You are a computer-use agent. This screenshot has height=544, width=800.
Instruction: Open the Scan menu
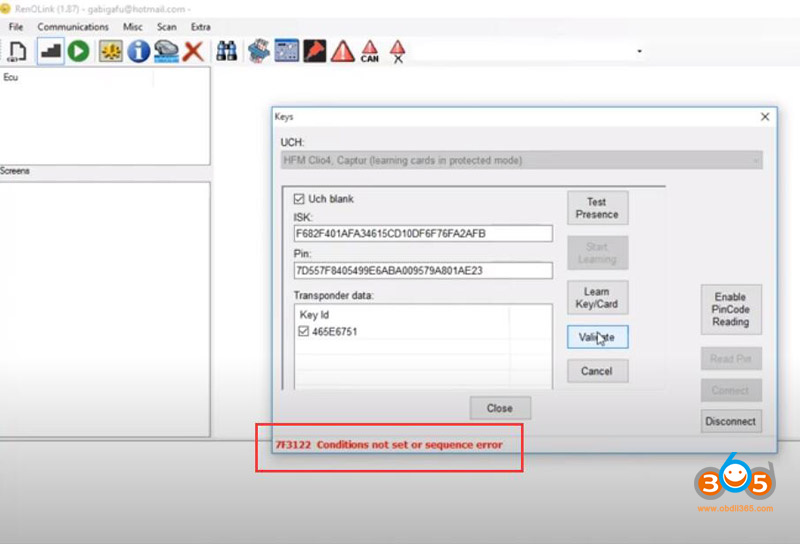point(166,27)
